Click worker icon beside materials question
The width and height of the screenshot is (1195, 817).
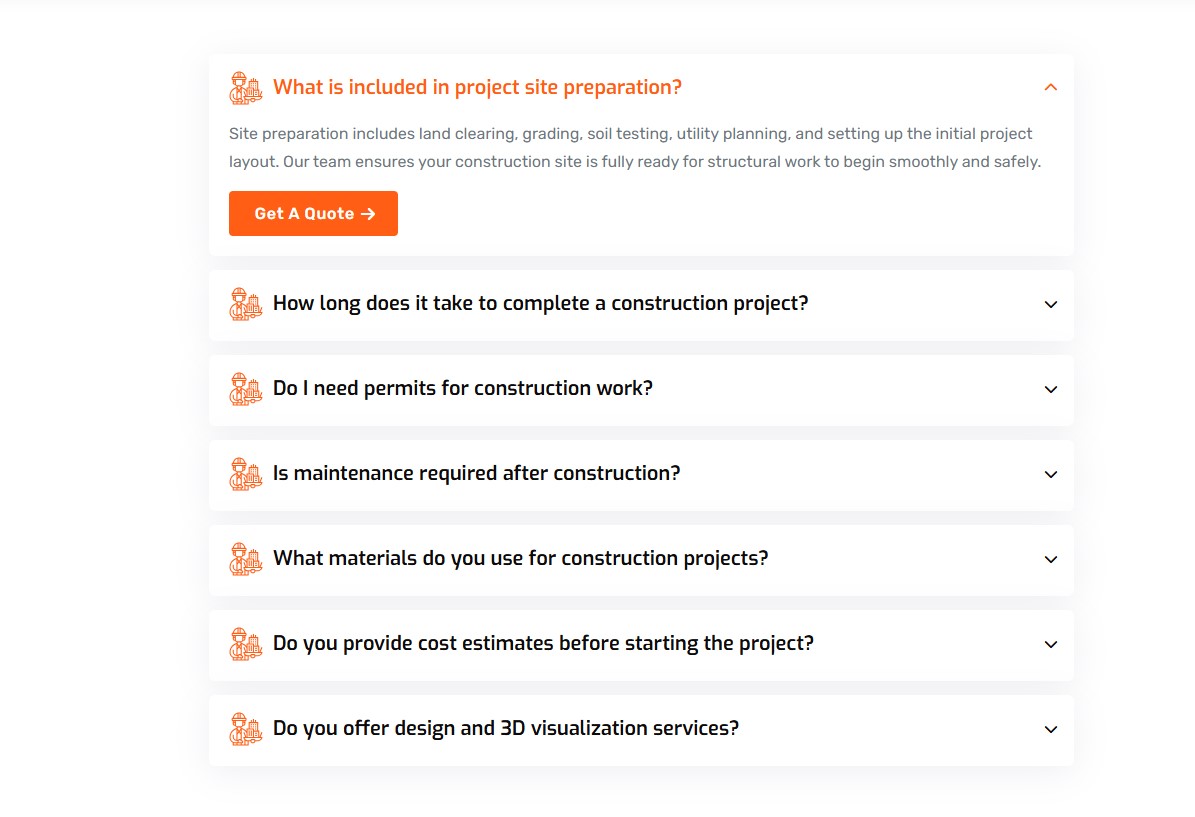pyautogui.click(x=245, y=559)
